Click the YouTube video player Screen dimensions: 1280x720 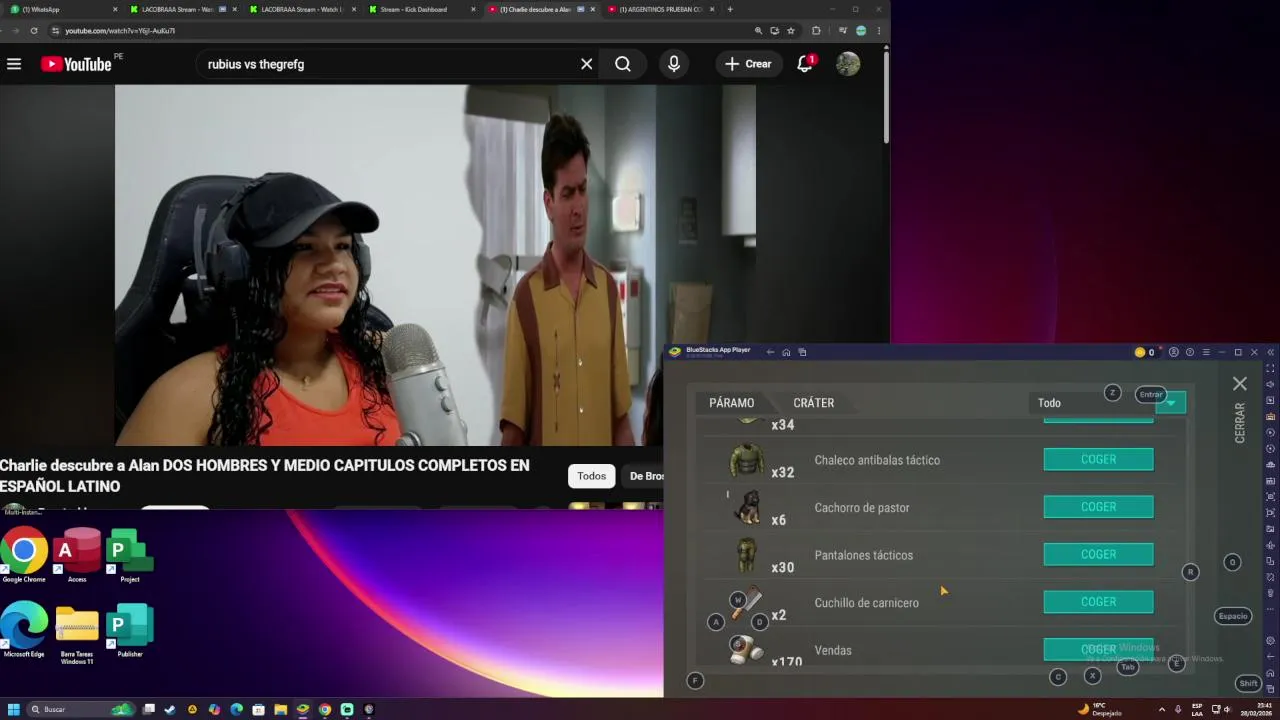point(435,265)
